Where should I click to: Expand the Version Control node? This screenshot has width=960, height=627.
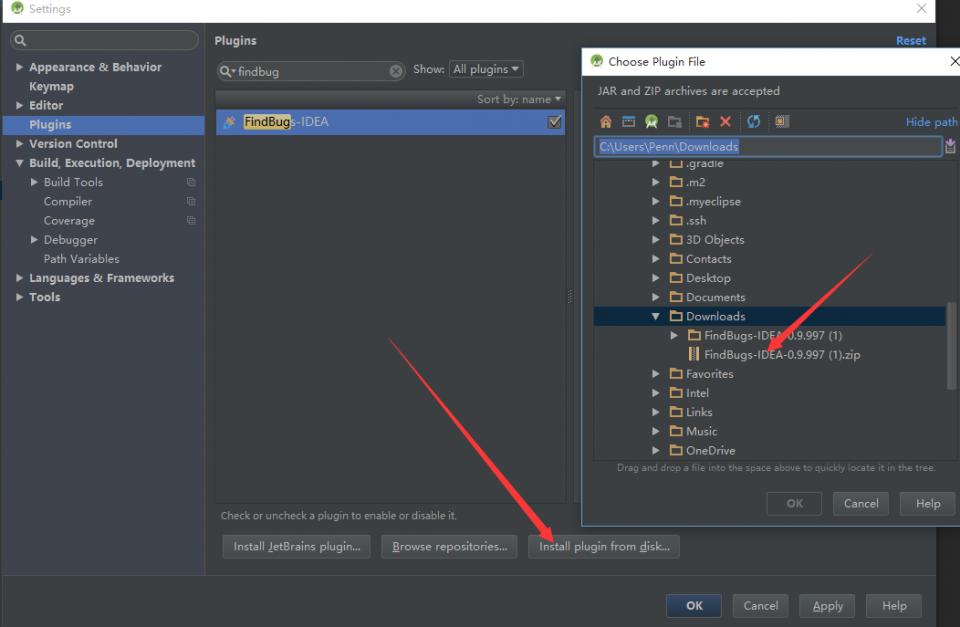coord(19,143)
